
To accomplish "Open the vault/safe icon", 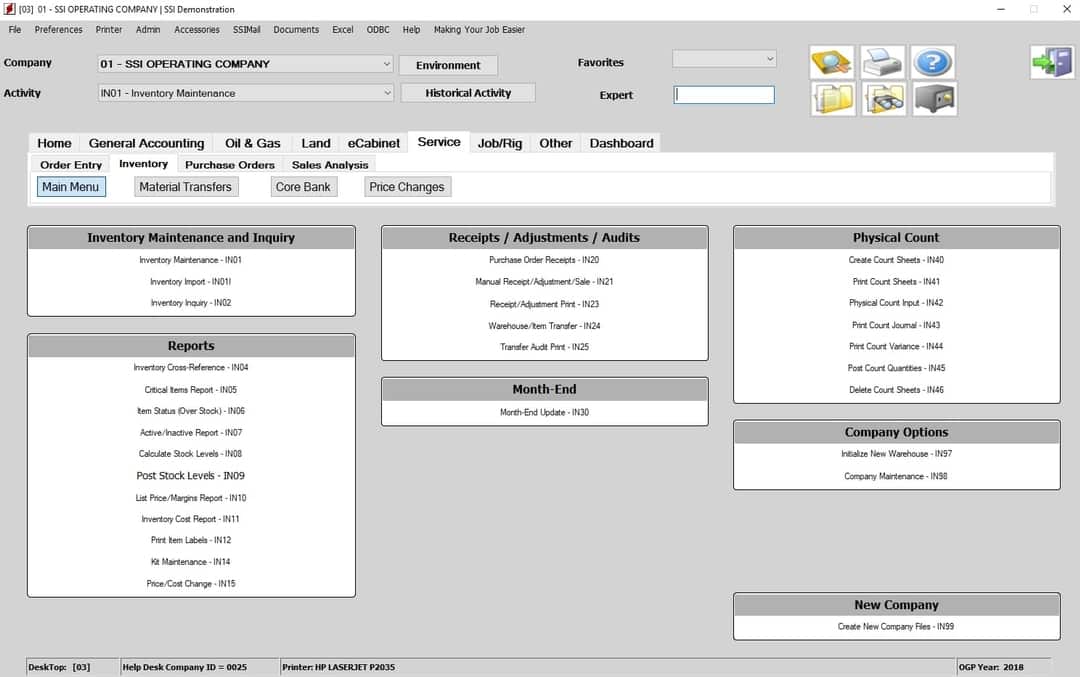I will 933,99.
